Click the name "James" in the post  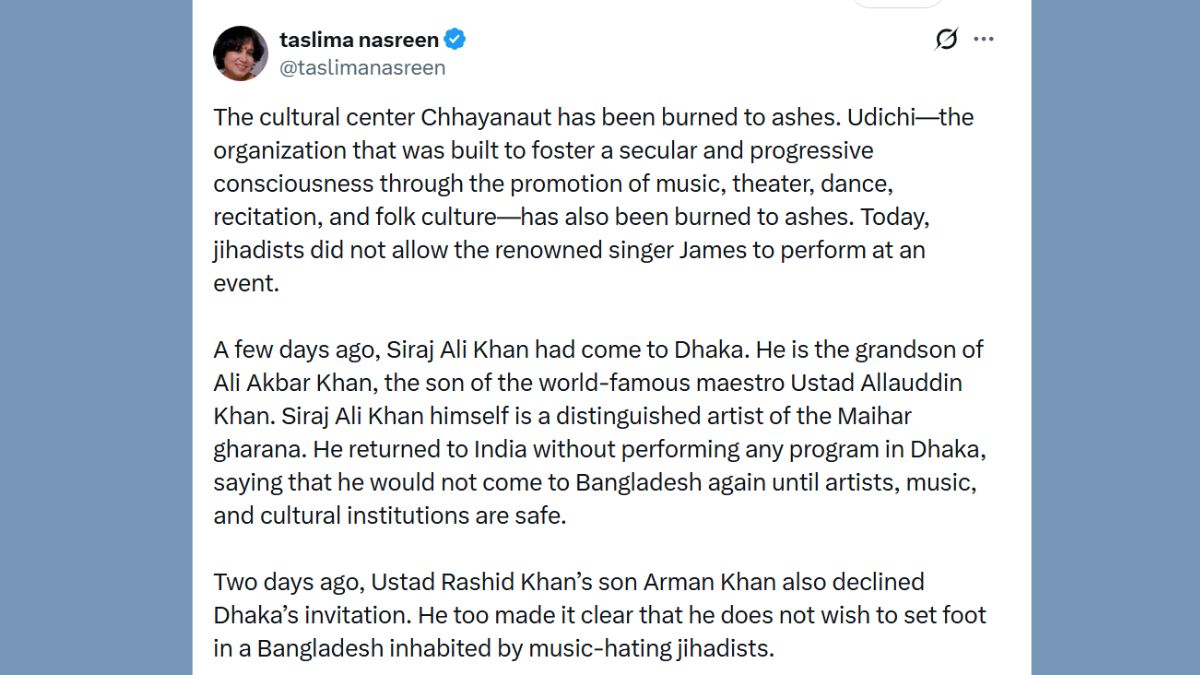(x=716, y=249)
